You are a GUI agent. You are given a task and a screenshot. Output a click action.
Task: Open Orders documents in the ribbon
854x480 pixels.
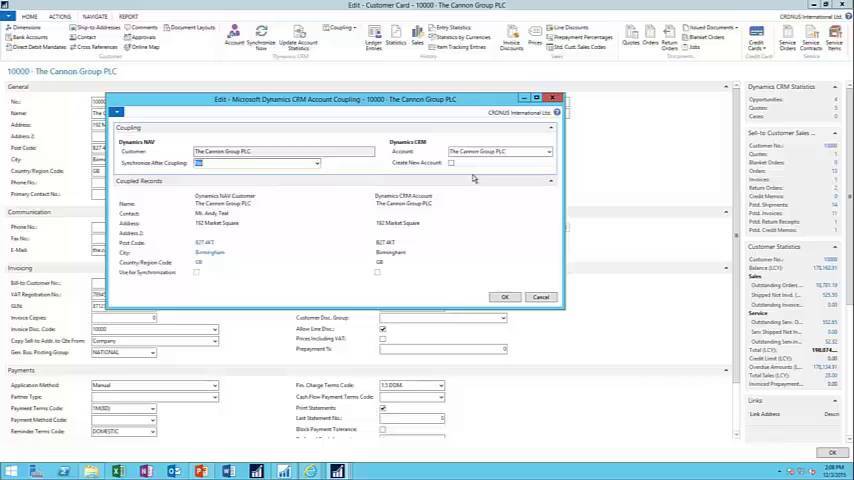(650, 35)
